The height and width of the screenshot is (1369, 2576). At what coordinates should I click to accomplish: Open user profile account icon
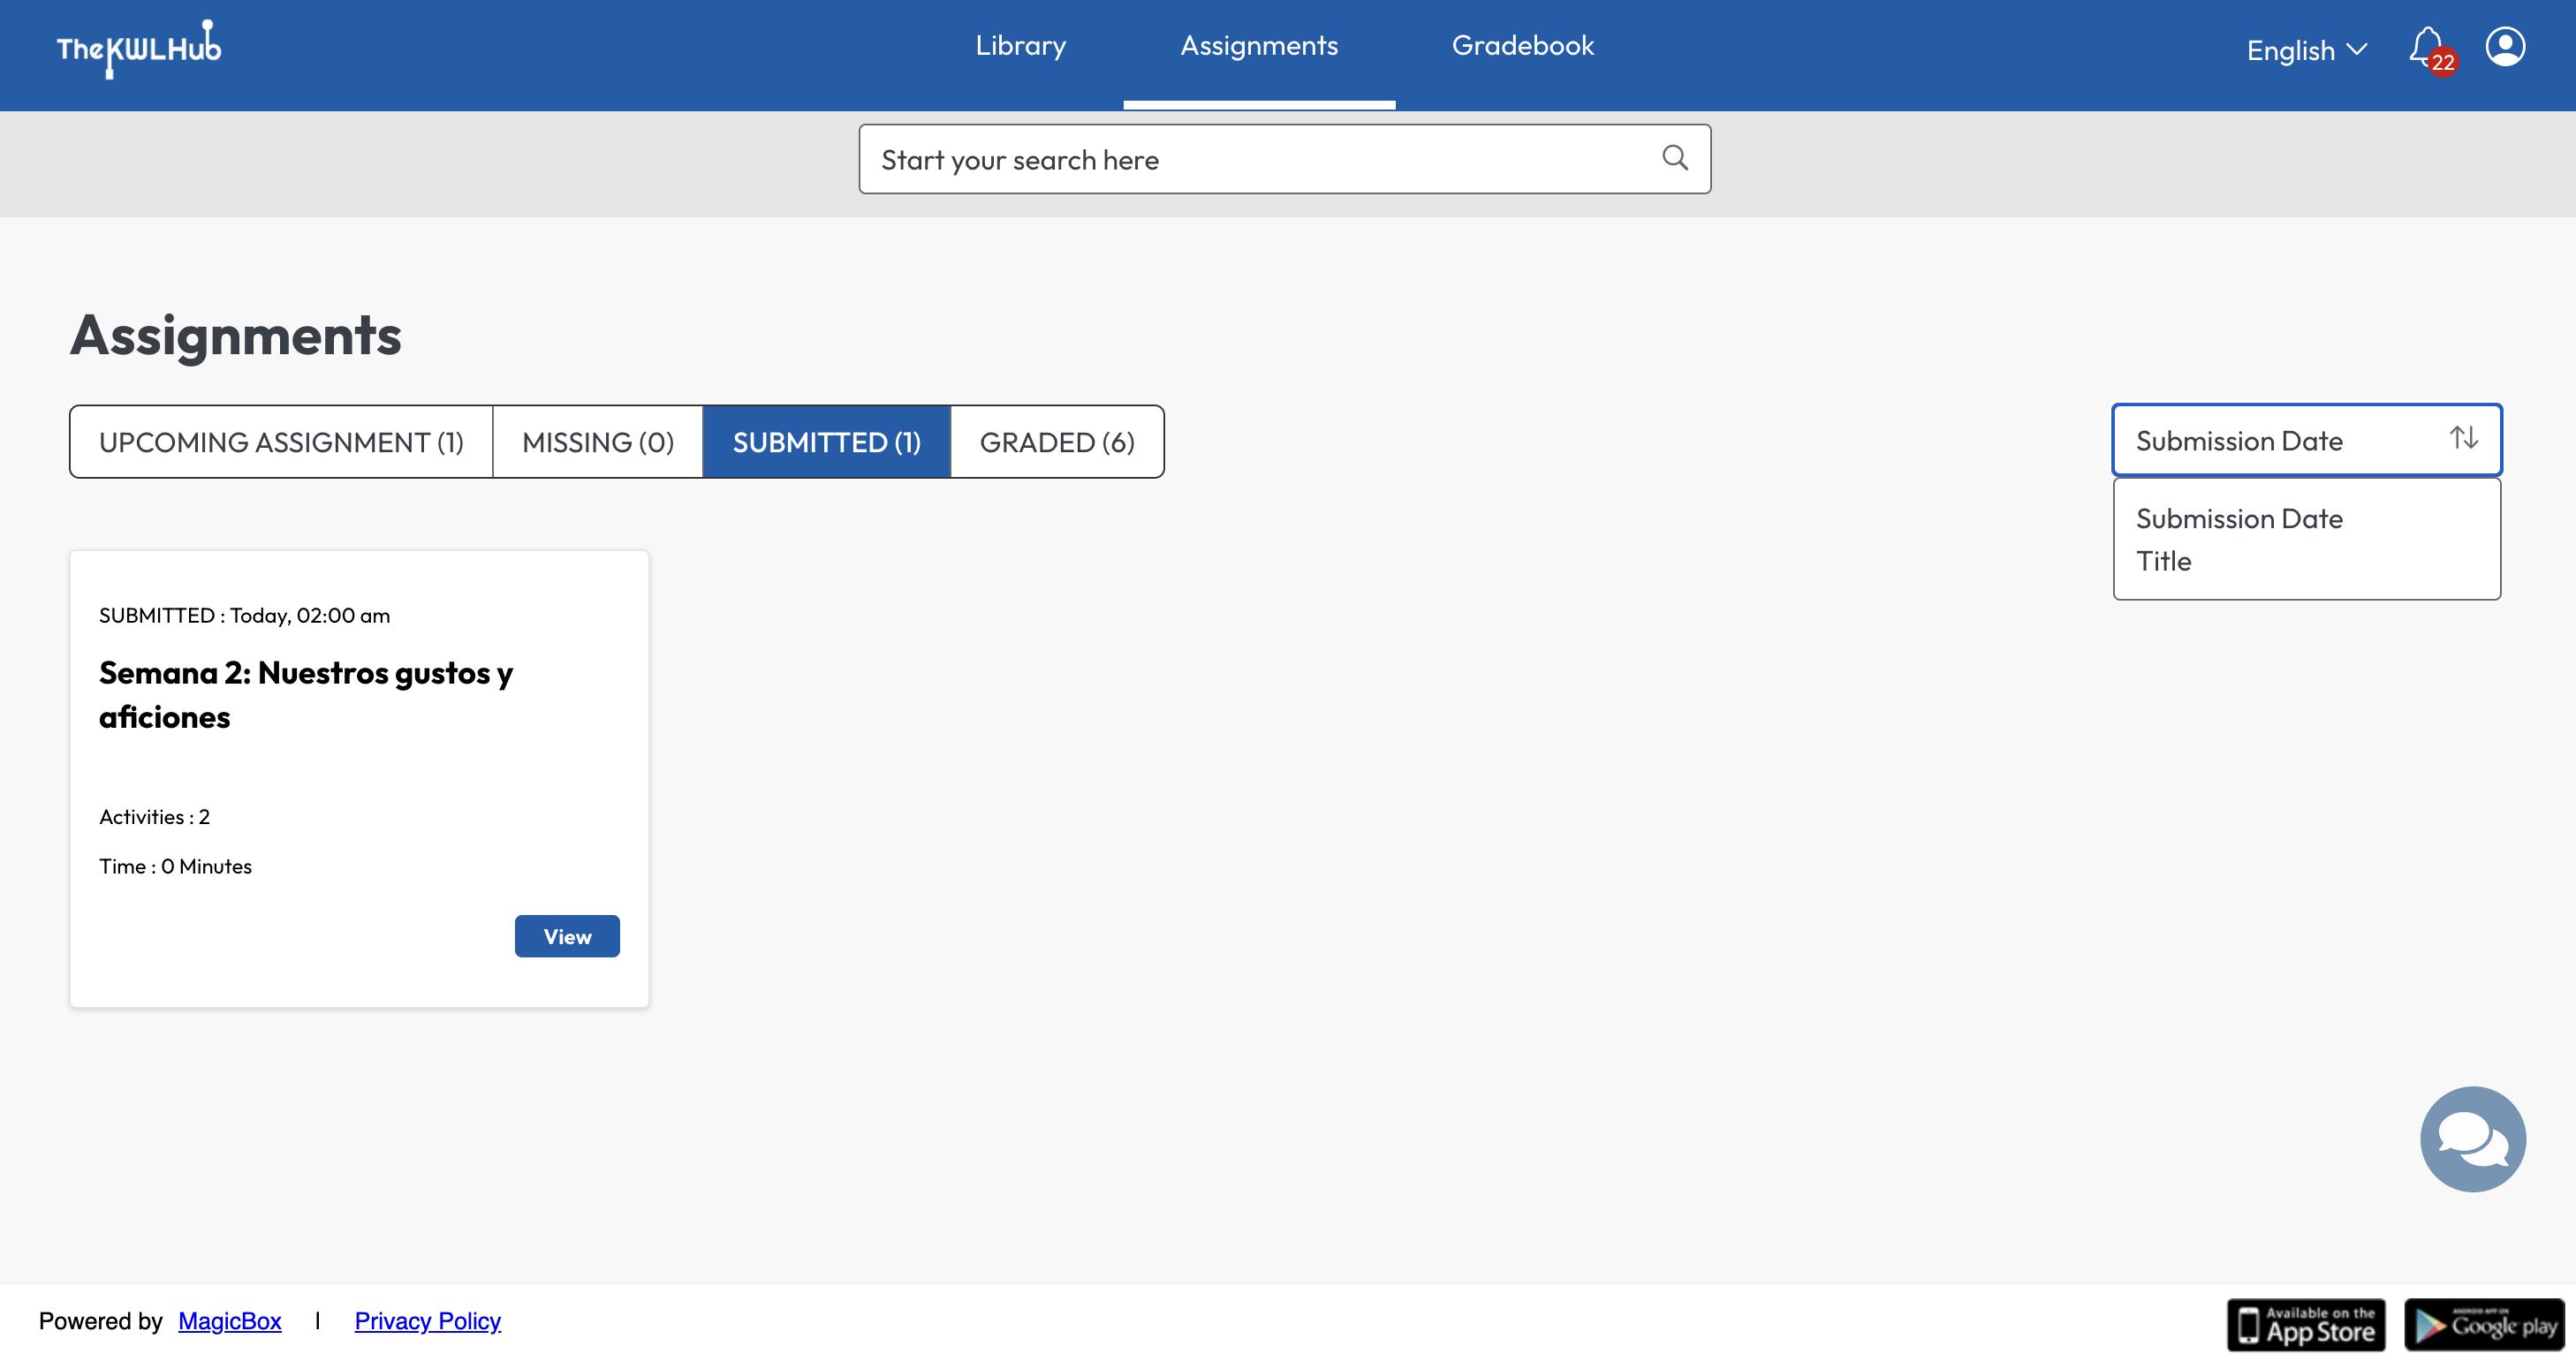tap(2505, 47)
